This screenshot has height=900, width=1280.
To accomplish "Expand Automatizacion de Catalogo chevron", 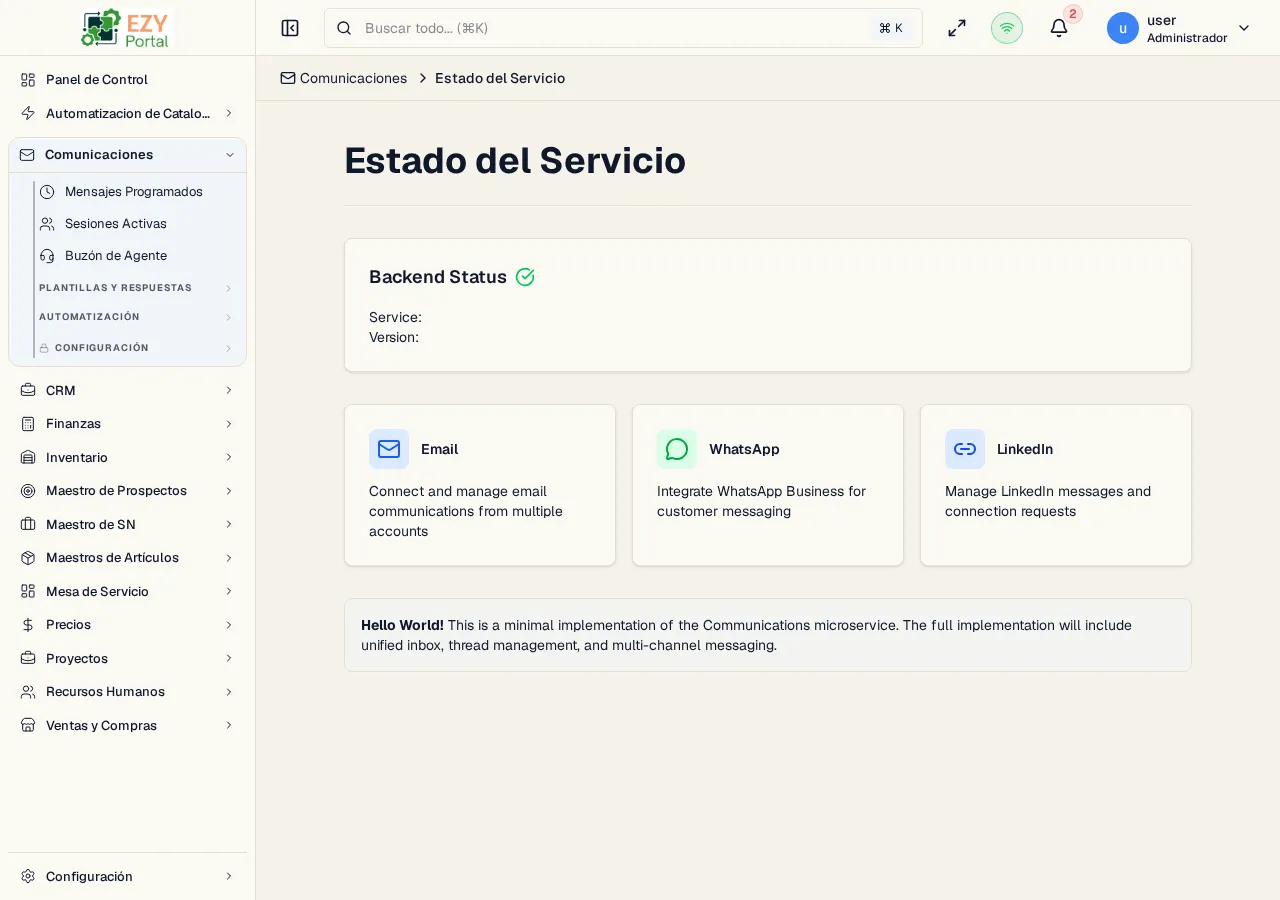I will (229, 113).
